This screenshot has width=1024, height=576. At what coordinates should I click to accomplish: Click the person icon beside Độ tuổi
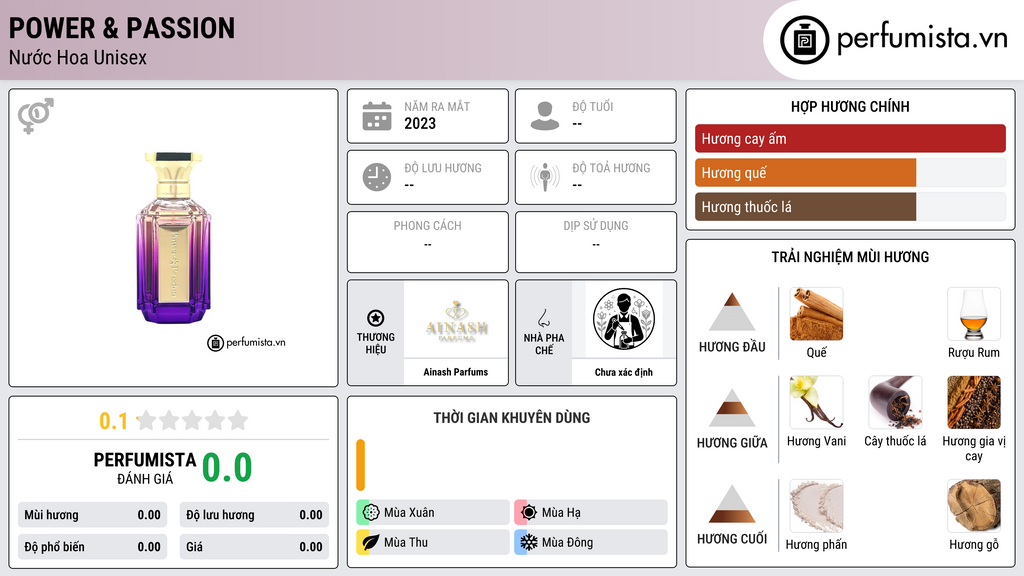pyautogui.click(x=545, y=116)
